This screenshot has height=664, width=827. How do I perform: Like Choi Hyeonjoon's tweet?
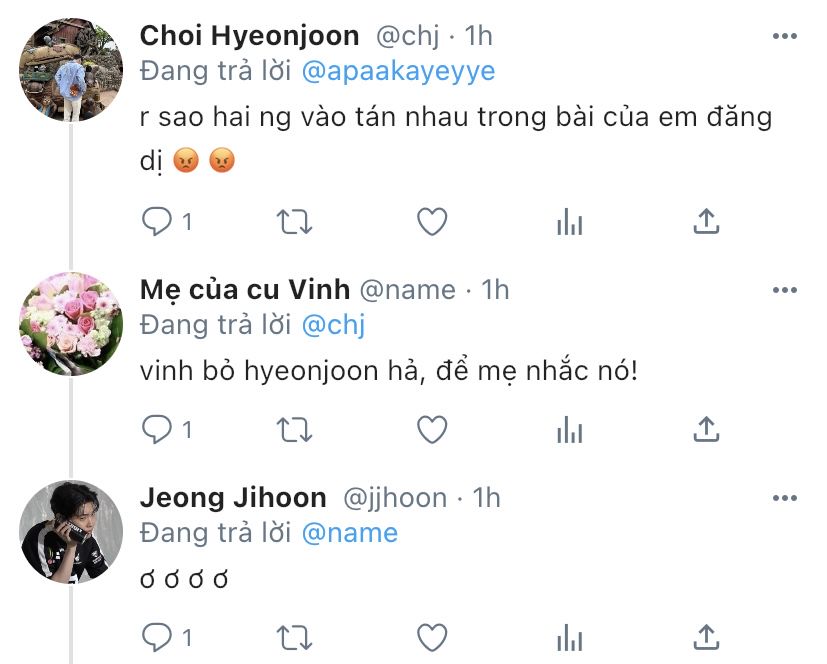431,221
